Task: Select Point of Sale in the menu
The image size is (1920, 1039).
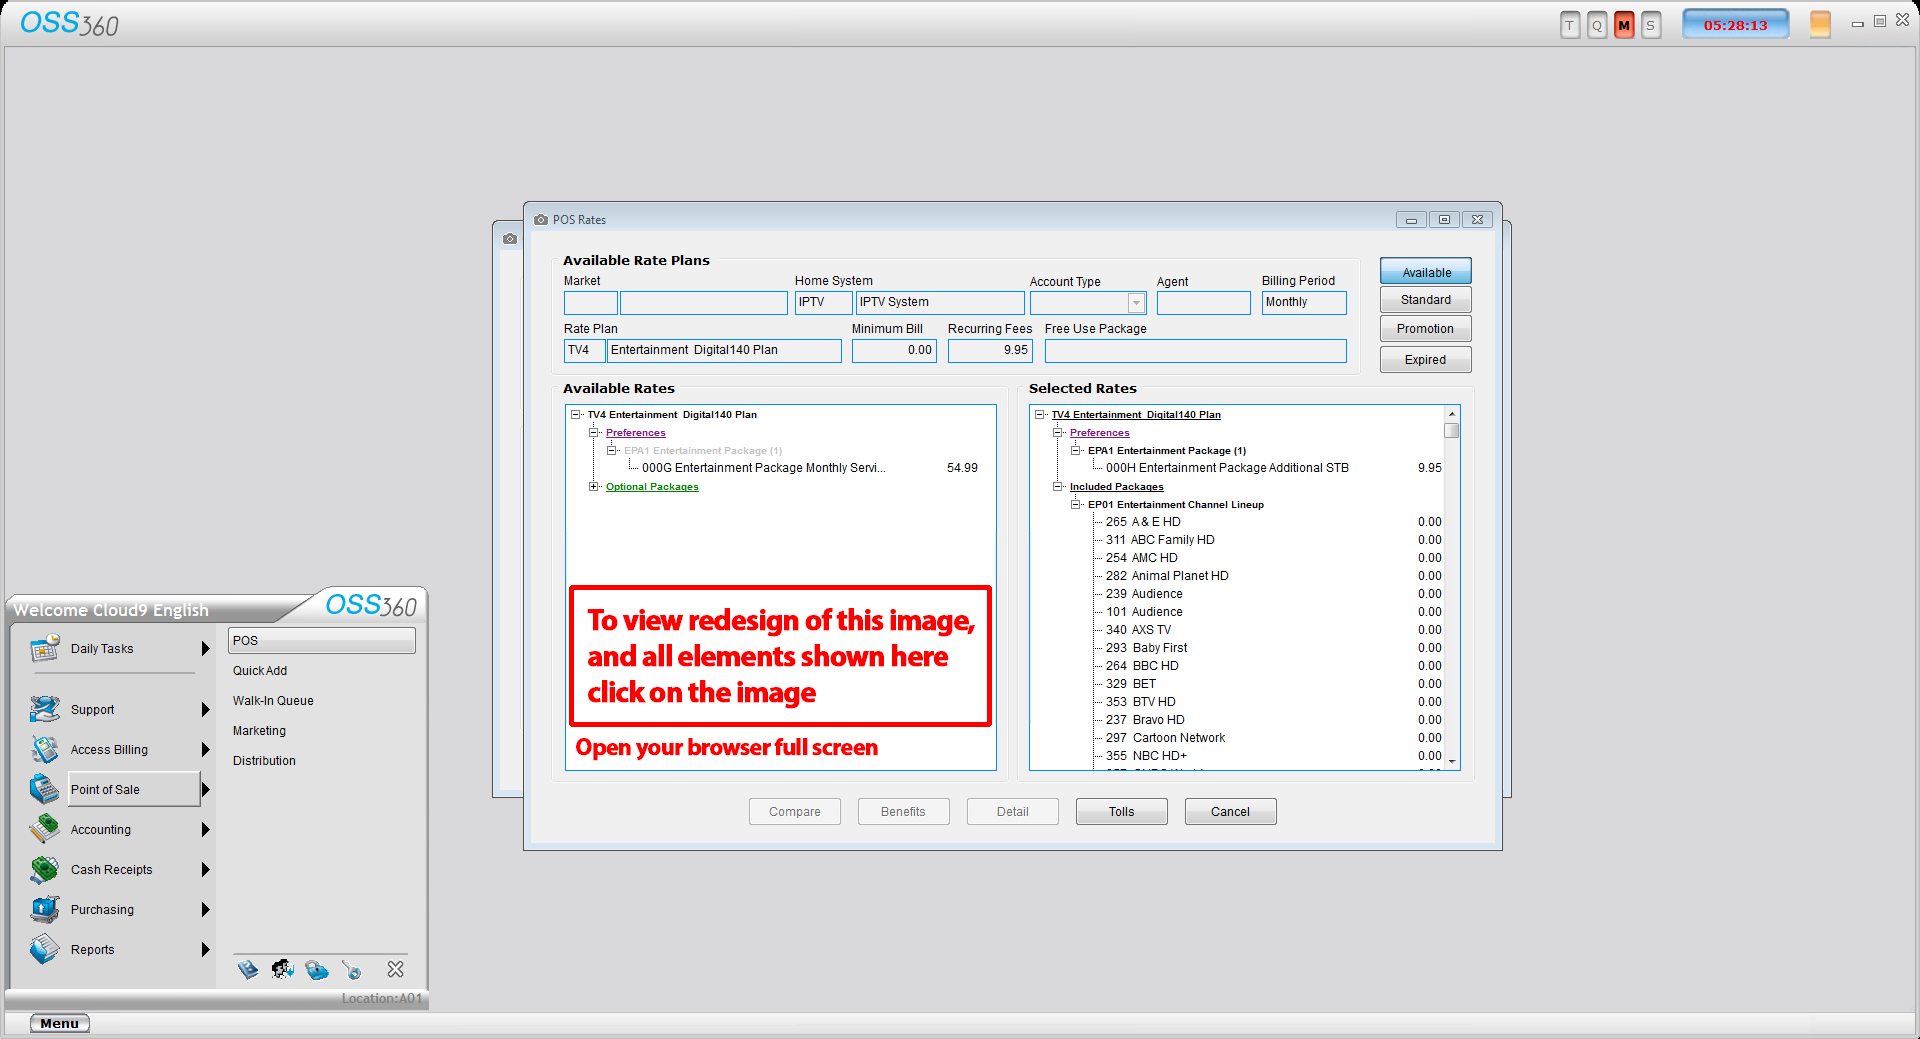Action: [135, 789]
